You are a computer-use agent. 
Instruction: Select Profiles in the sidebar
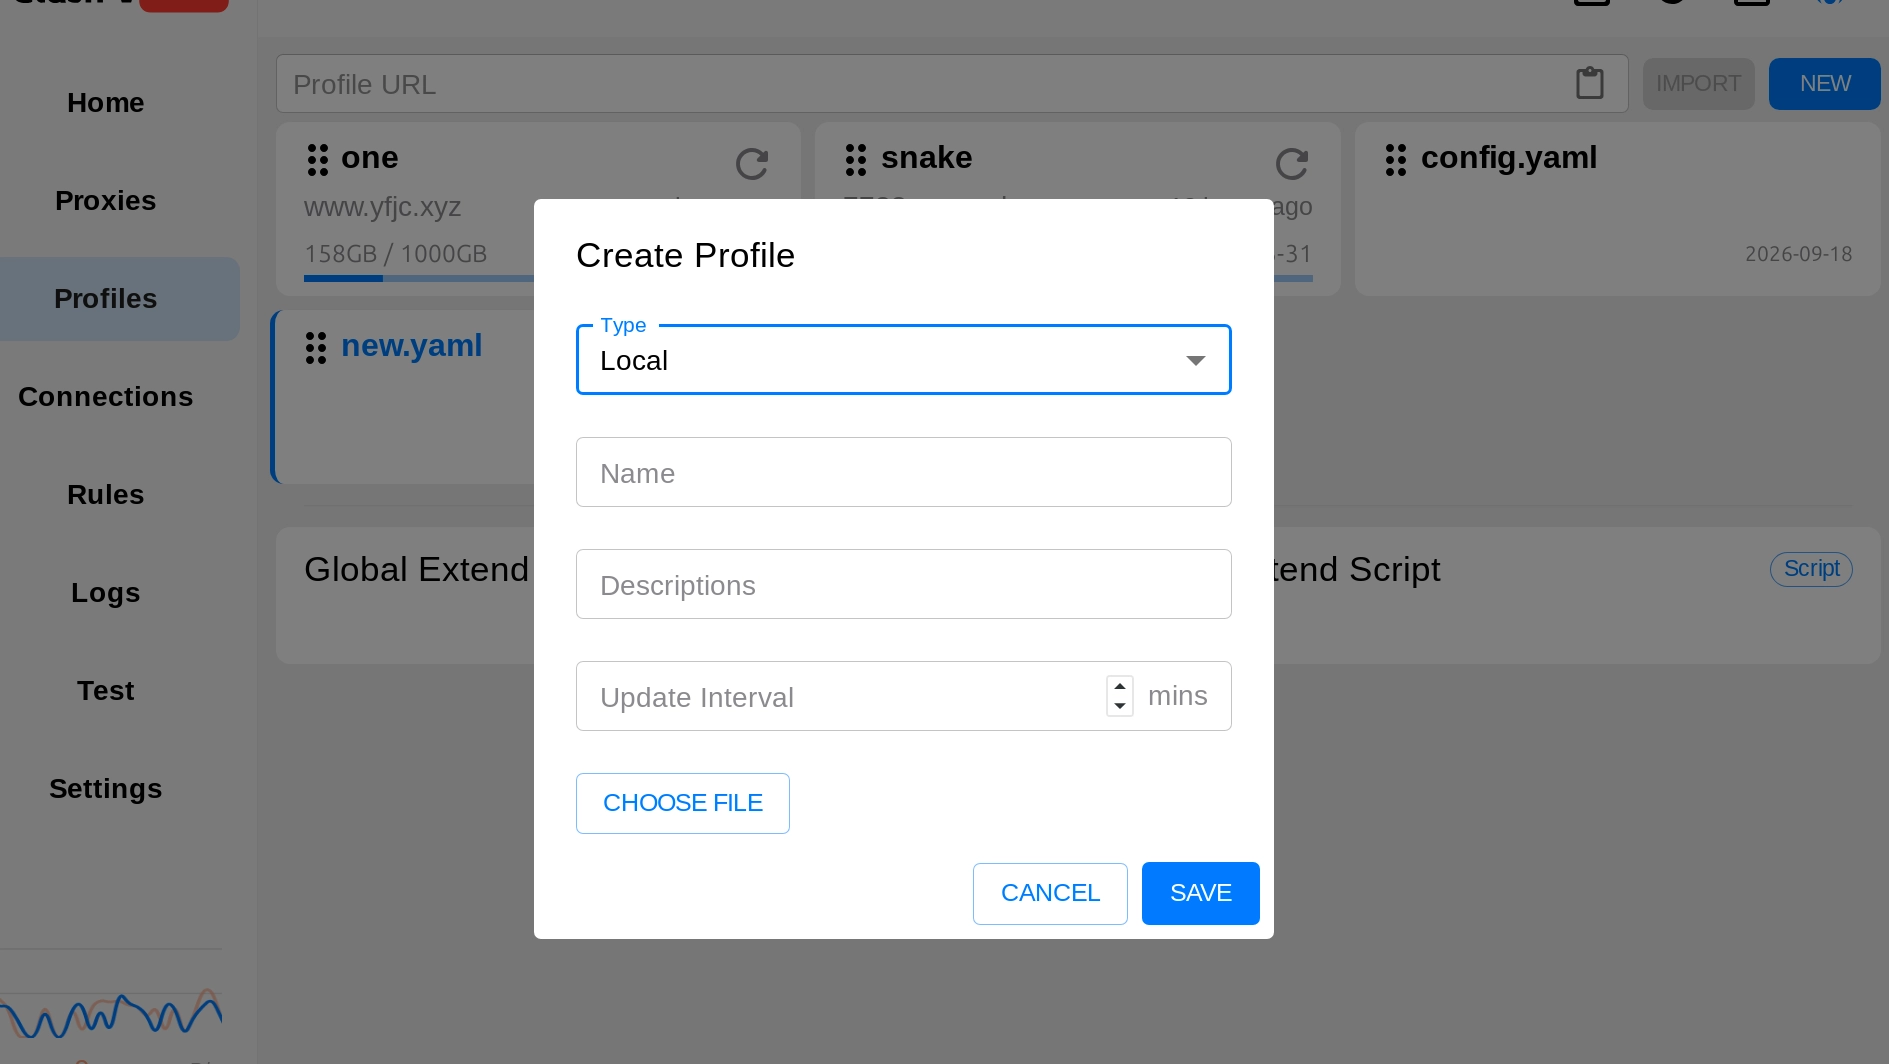click(106, 299)
